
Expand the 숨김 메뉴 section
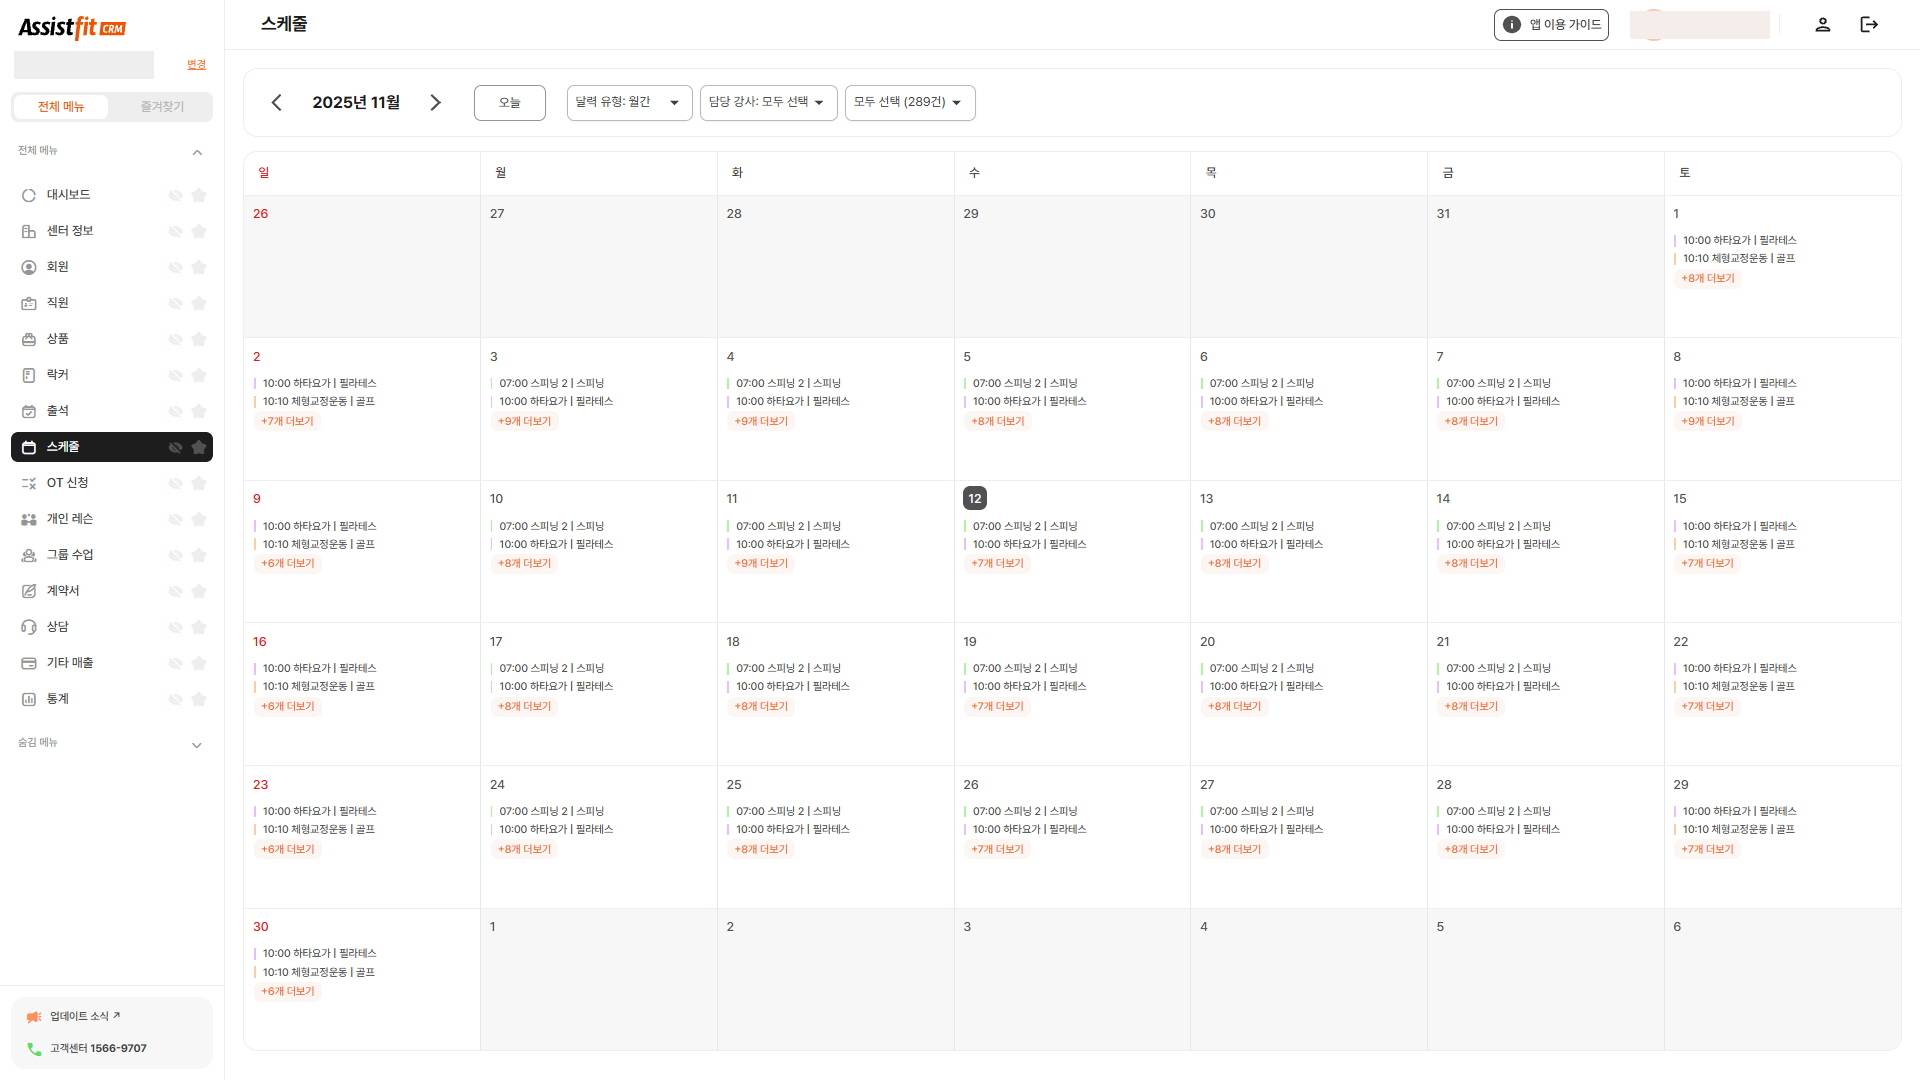197,745
